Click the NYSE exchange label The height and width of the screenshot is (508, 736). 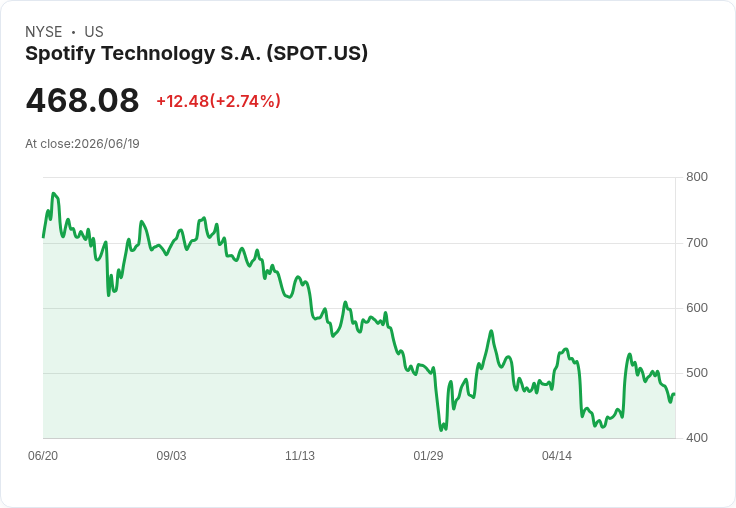pyautogui.click(x=44, y=32)
